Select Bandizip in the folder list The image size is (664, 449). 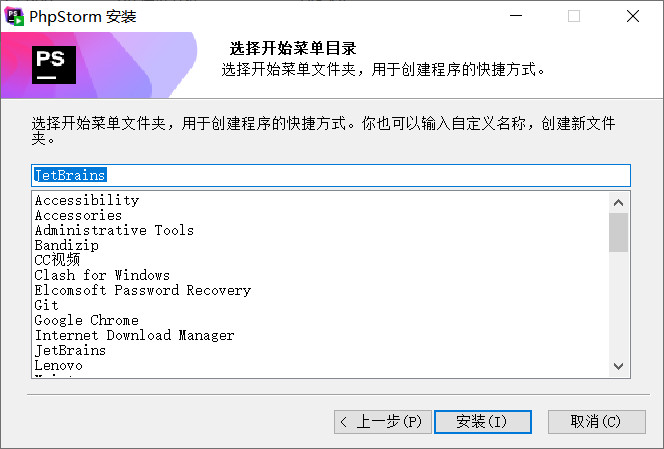(66, 245)
